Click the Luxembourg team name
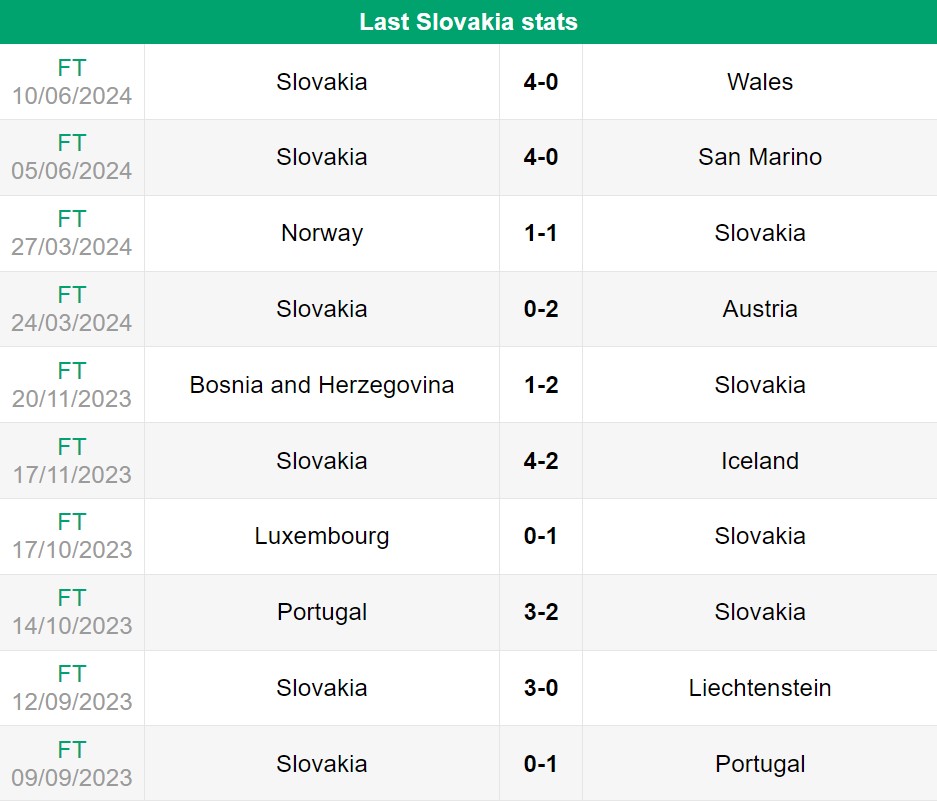Screen dimensions: 937x802 (322, 536)
